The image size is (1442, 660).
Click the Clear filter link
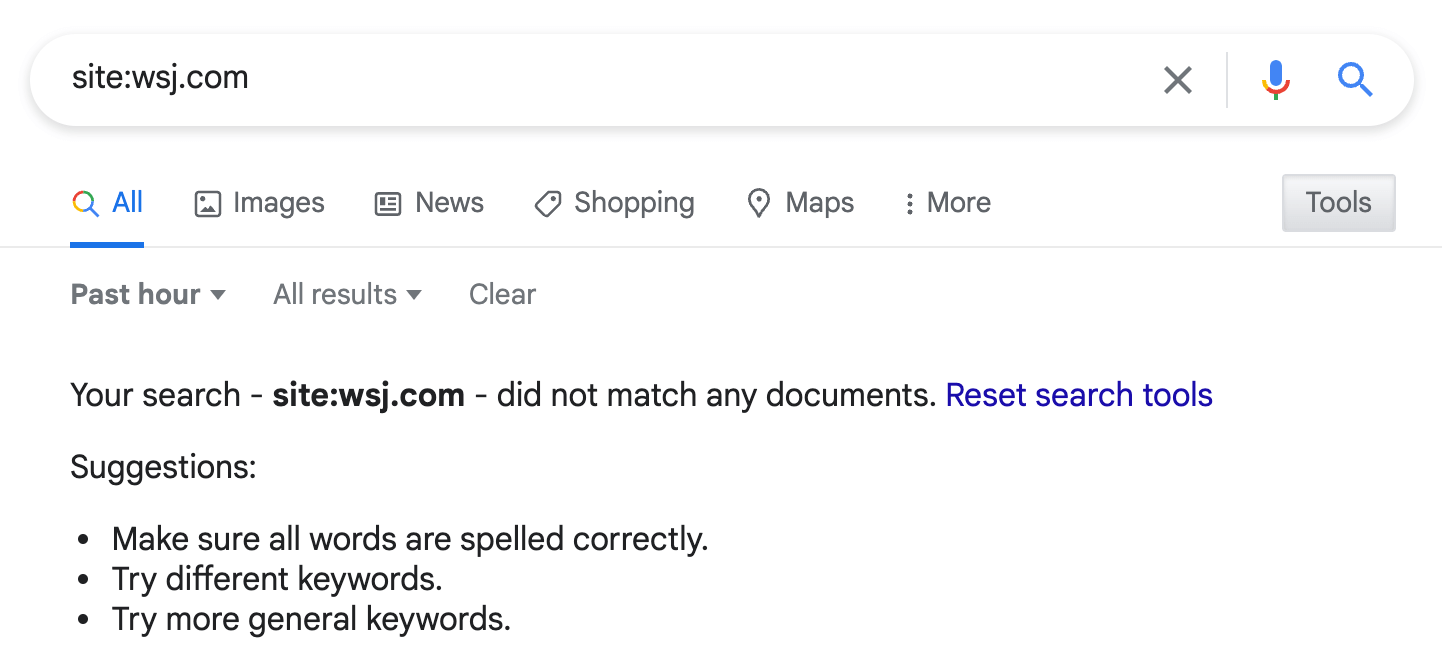pos(502,294)
